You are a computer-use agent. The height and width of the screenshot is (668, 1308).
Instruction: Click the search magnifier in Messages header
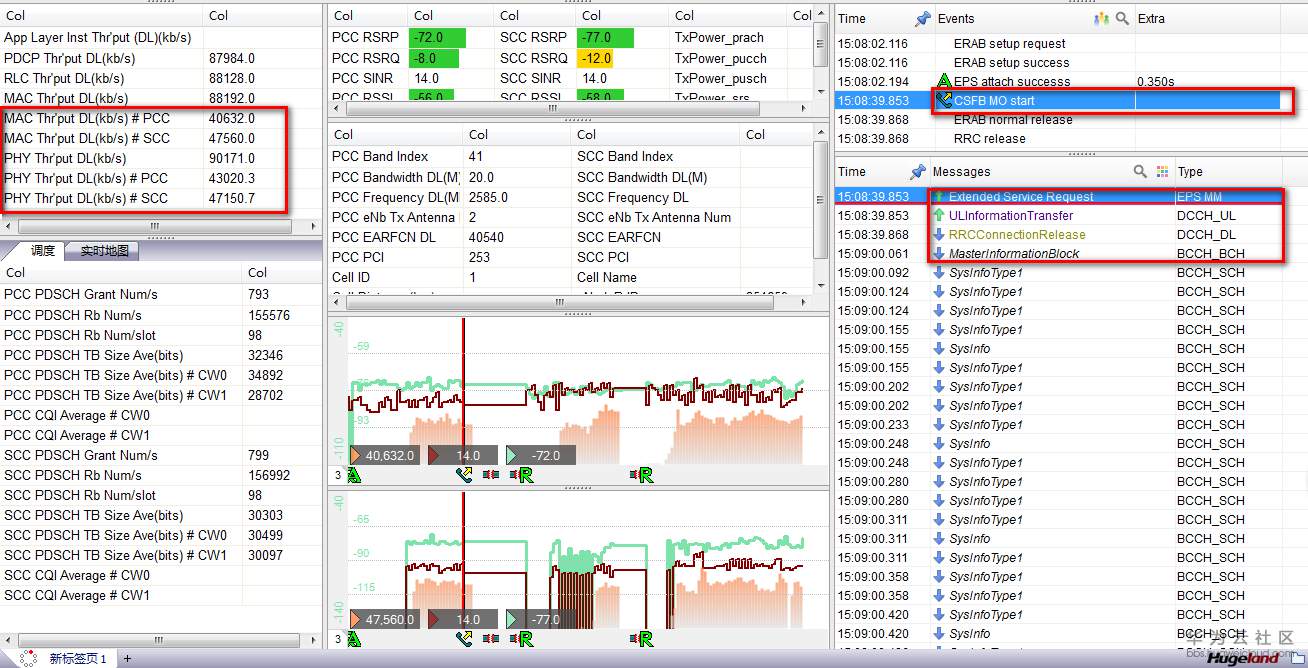[1140, 172]
